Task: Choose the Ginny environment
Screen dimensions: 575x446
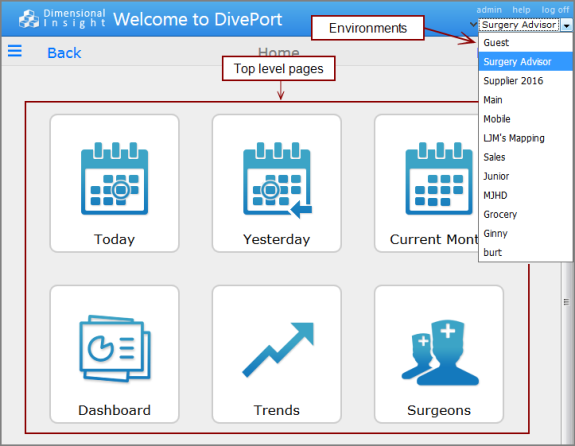Action: (x=525, y=233)
